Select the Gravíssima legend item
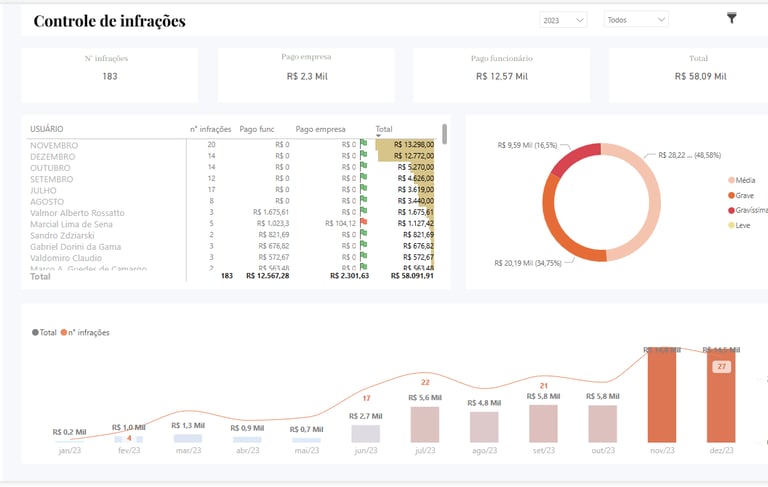The width and height of the screenshot is (768, 487). tap(748, 210)
